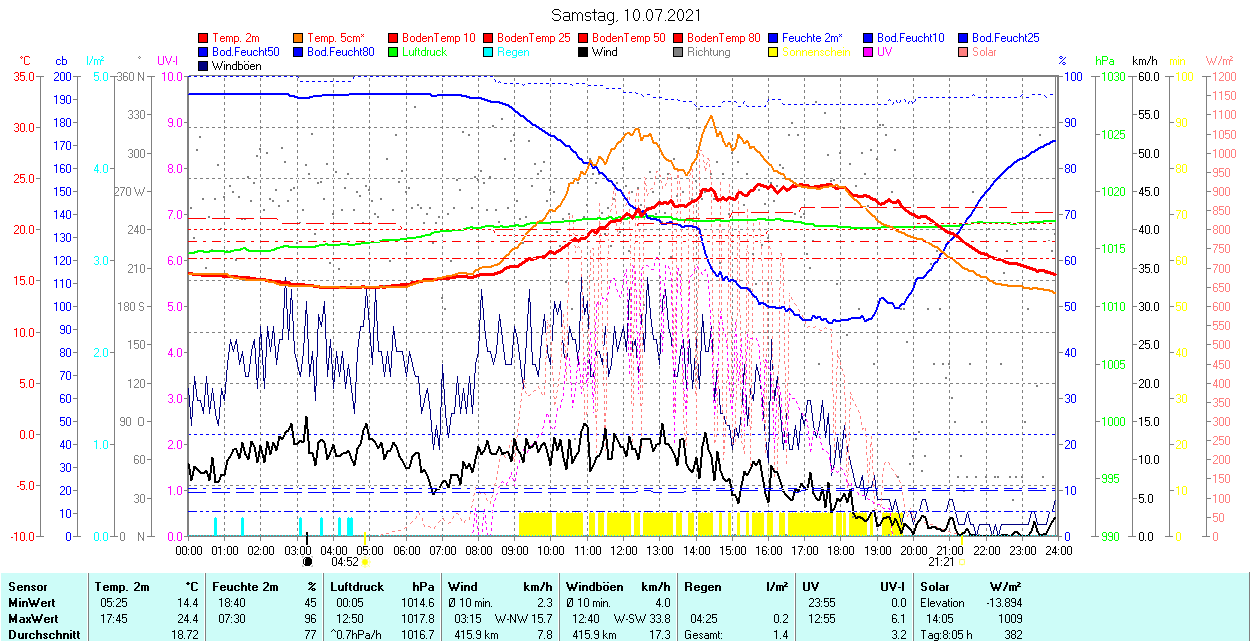Click the chart title 'Samstag, 10.07.2021'
The height and width of the screenshot is (641, 1250).
pos(626,15)
